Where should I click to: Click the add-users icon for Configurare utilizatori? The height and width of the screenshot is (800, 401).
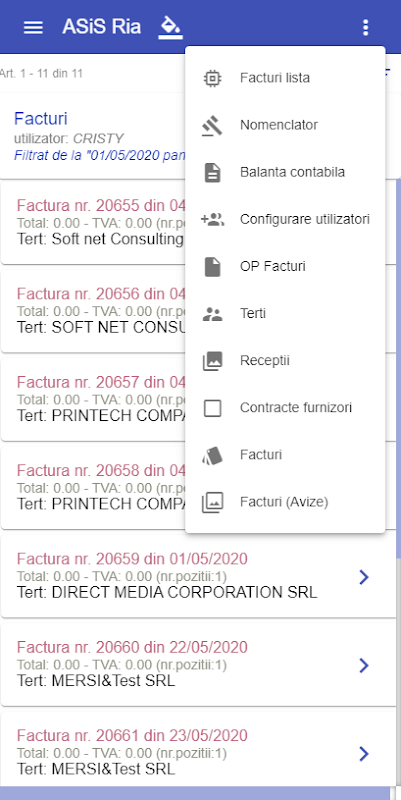tap(212, 219)
